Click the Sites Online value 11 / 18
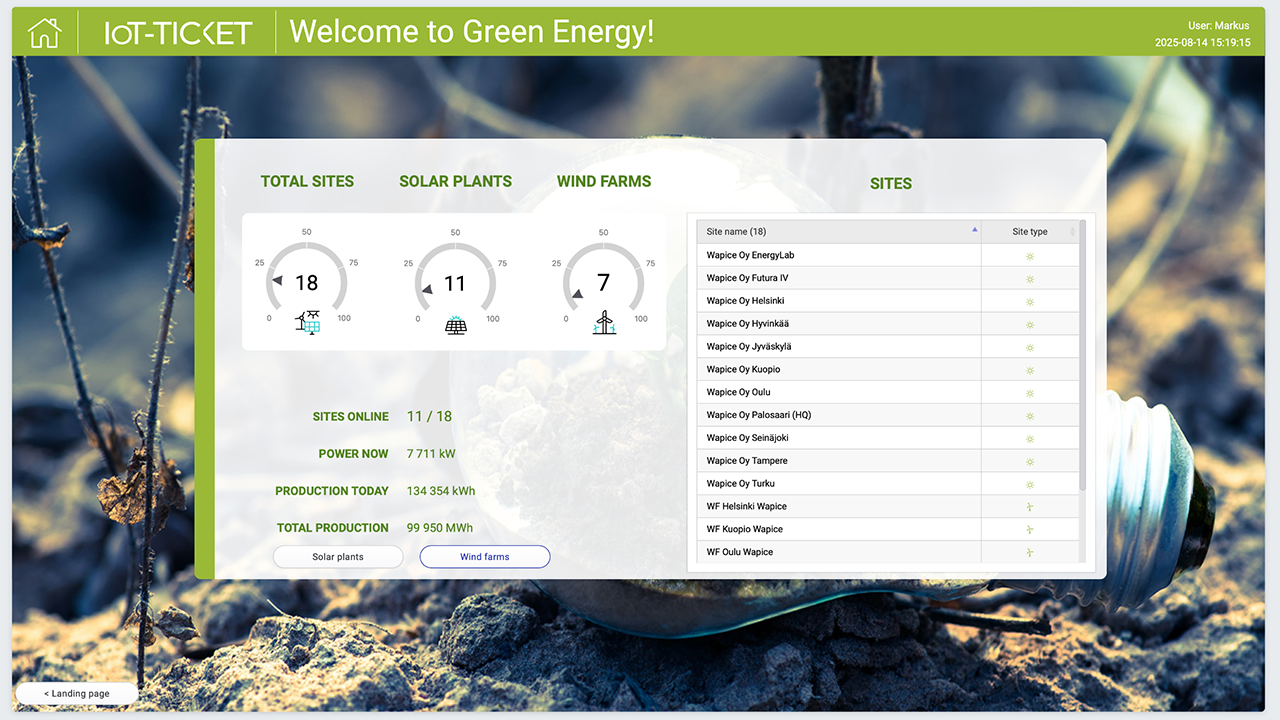1280x720 pixels. tap(429, 417)
